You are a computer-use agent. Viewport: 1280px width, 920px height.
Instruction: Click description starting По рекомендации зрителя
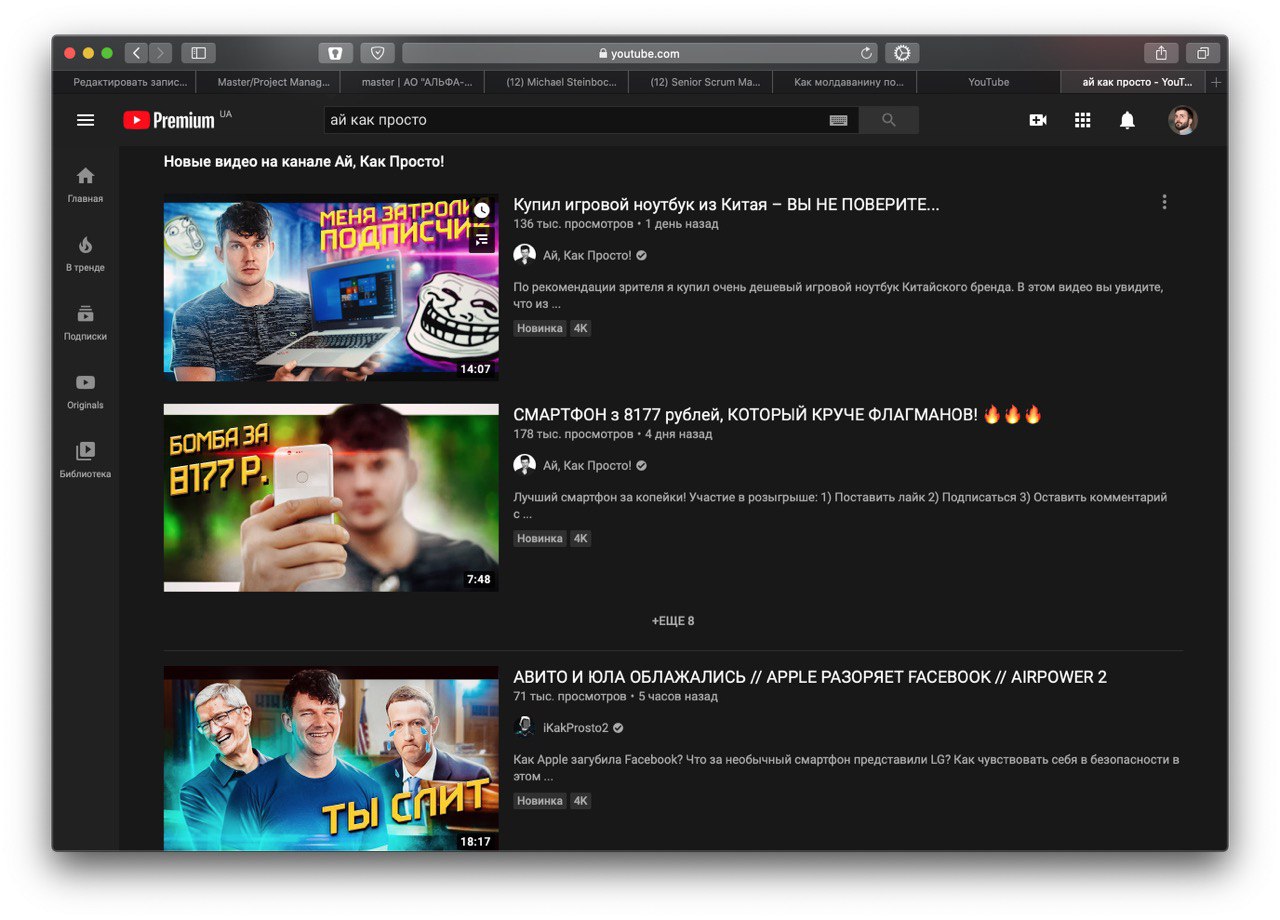point(838,295)
